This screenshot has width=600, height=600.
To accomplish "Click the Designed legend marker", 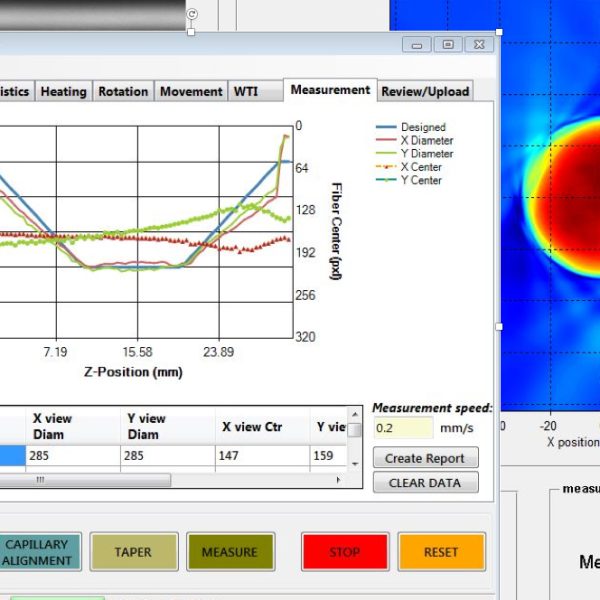I will click(x=386, y=128).
